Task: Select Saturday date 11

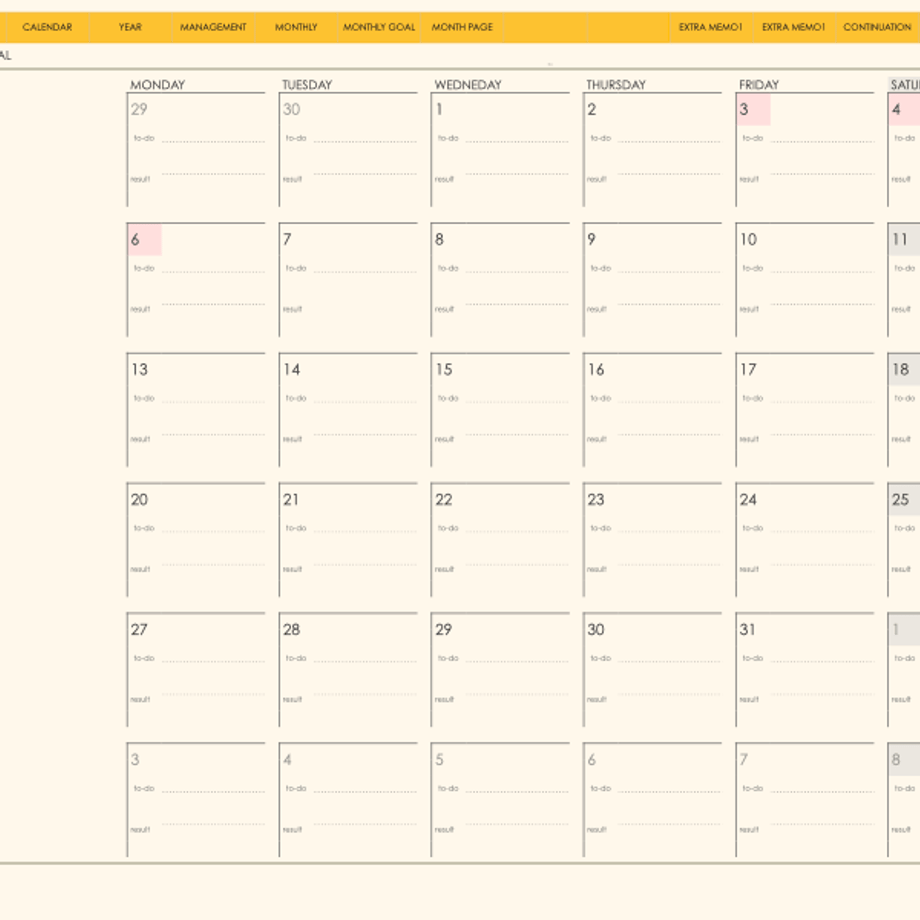Action: click(x=900, y=239)
